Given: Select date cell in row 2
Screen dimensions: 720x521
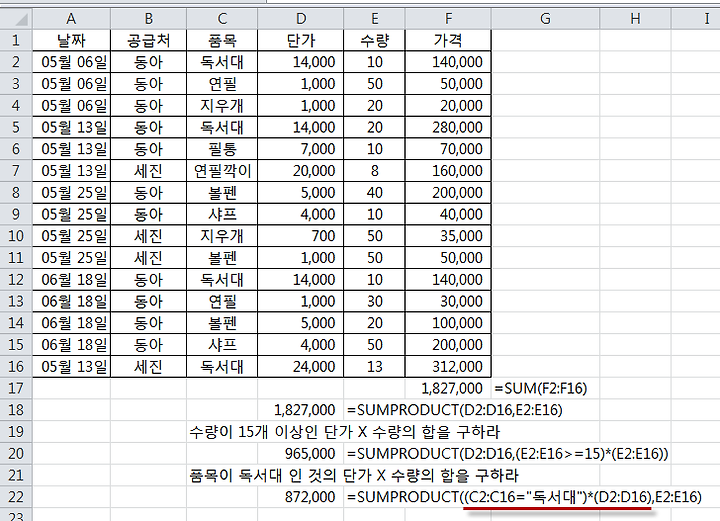Looking at the screenshot, I should point(71,62).
